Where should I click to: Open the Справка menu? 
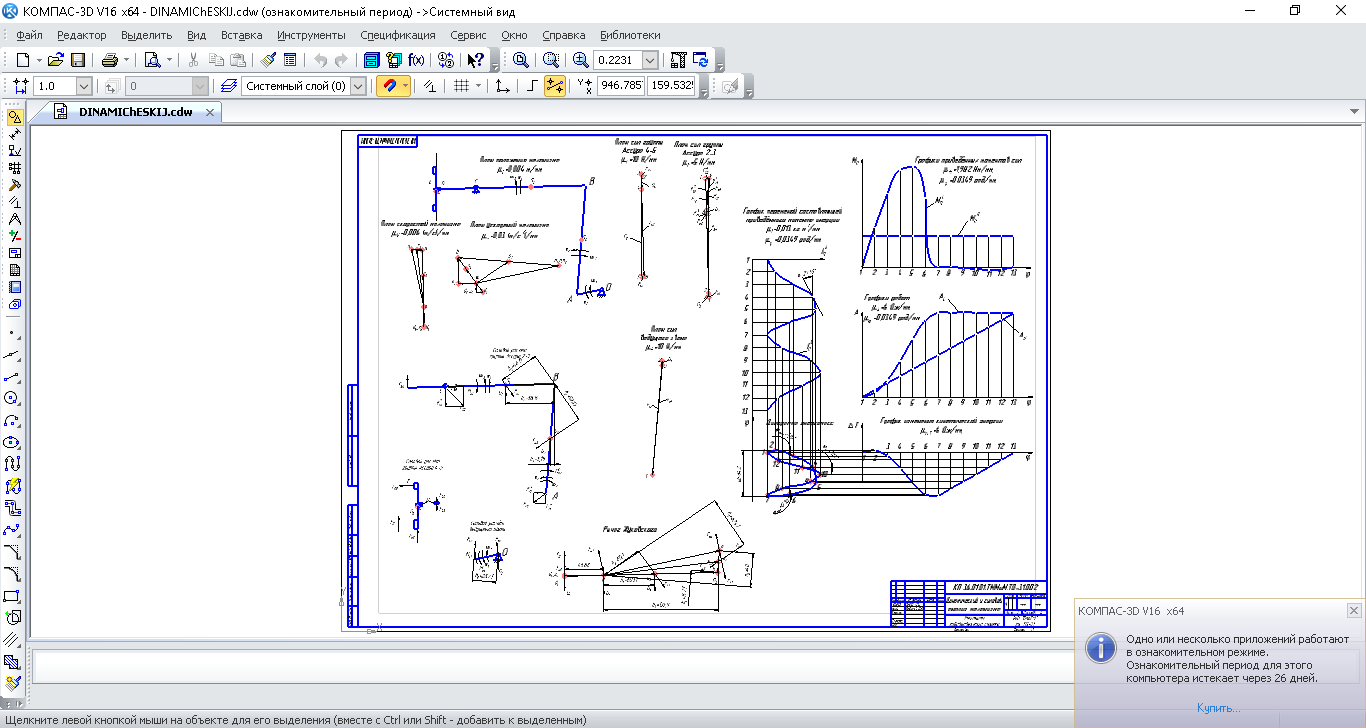click(x=563, y=35)
